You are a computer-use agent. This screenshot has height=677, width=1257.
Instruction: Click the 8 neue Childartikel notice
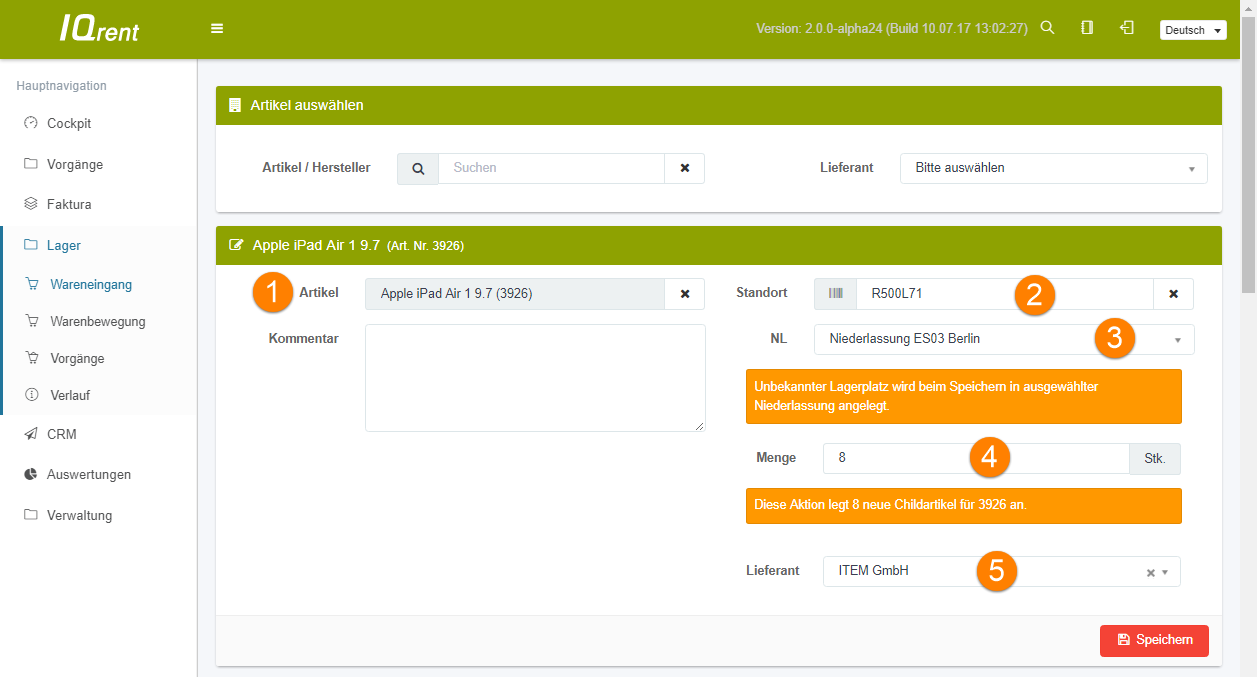(x=964, y=506)
